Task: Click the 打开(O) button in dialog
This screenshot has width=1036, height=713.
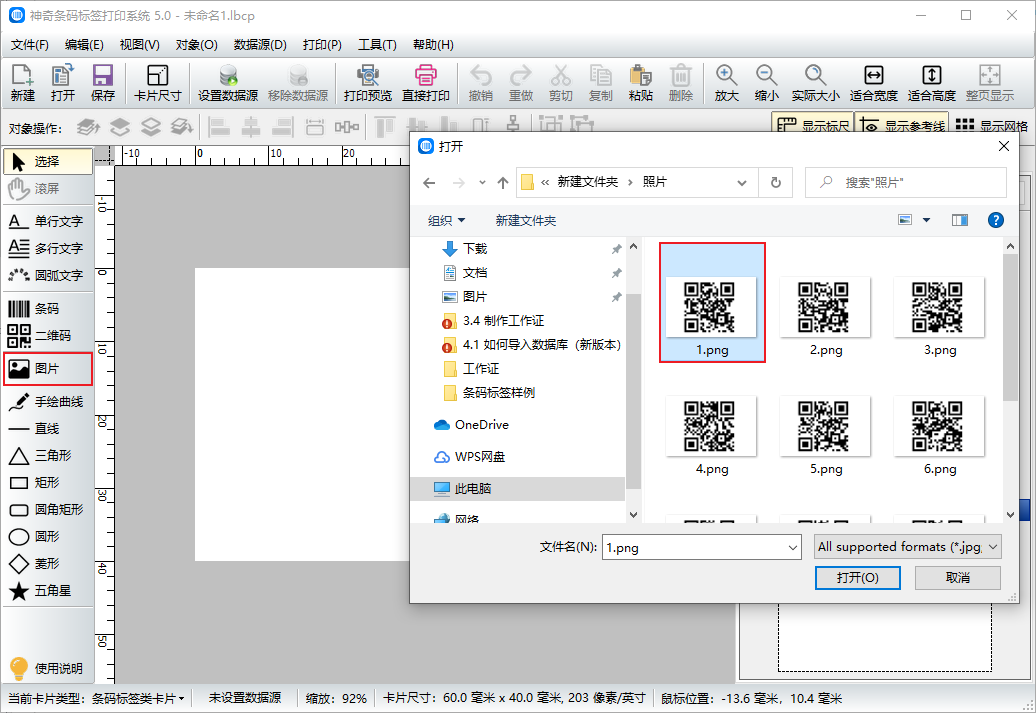Action: click(x=858, y=578)
